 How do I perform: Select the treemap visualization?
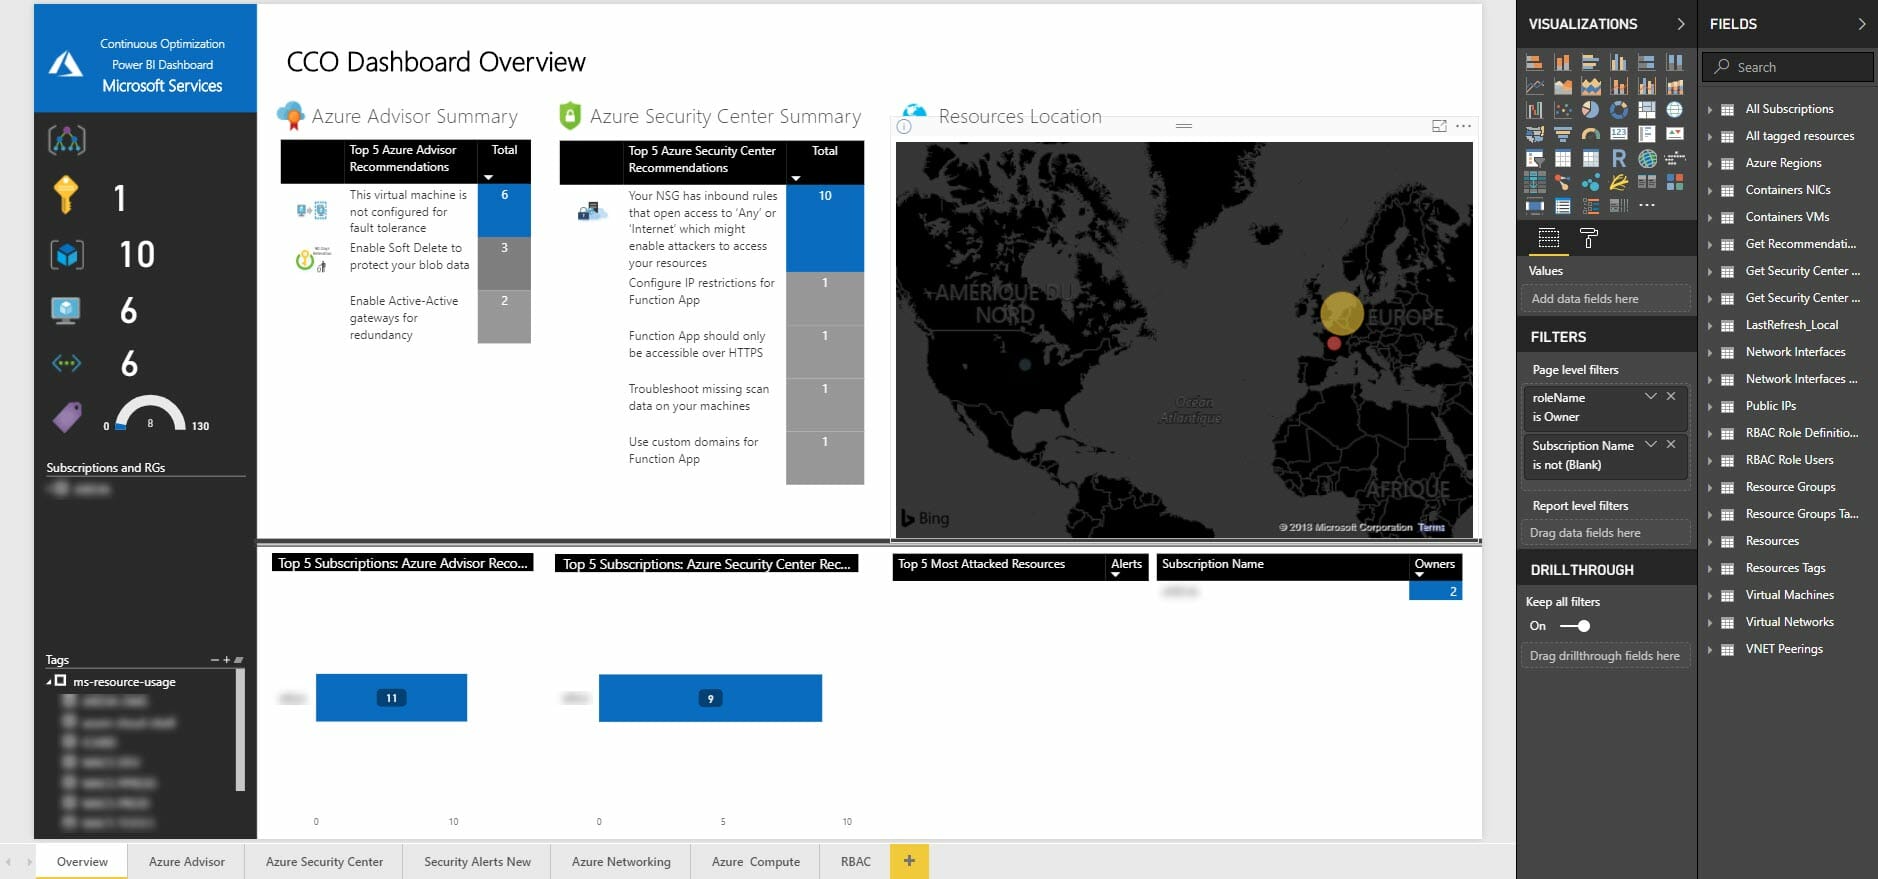coord(1646,110)
